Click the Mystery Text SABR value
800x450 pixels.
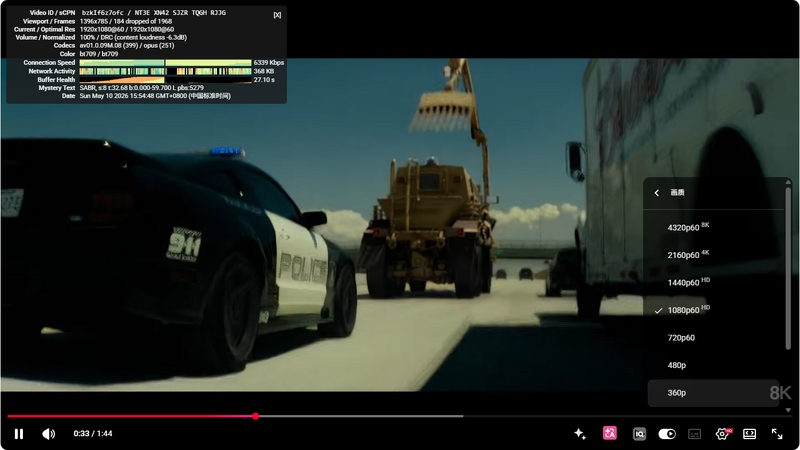coord(141,88)
